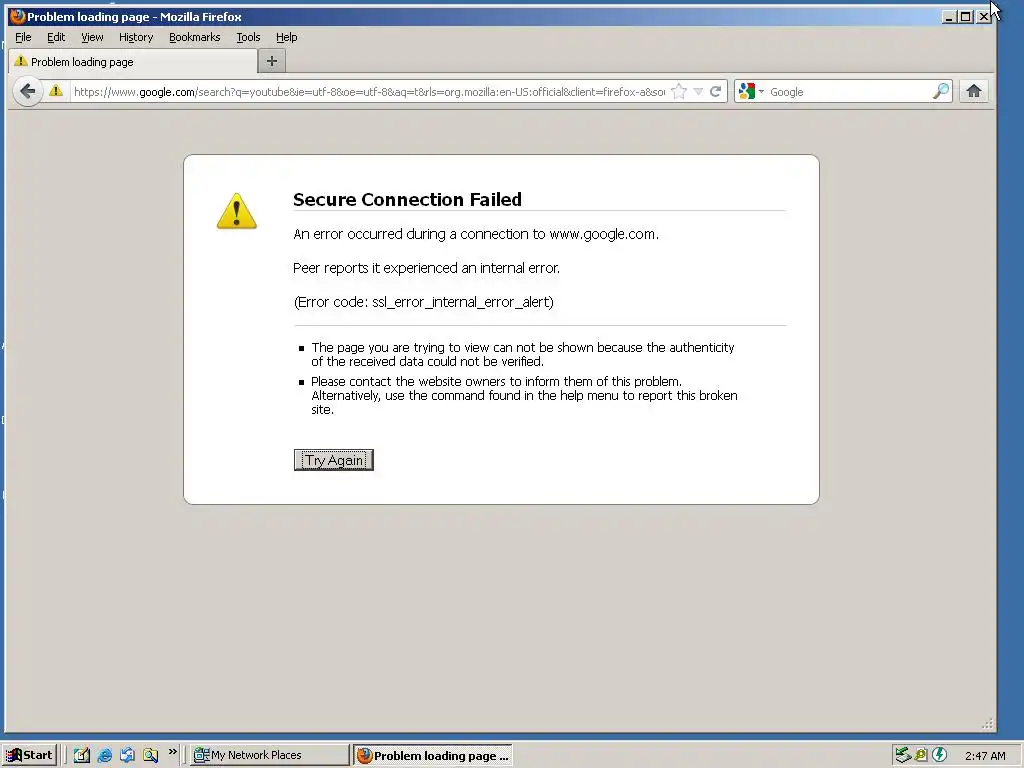Open a new tab with the plus button
The image size is (1024, 768).
(272, 61)
